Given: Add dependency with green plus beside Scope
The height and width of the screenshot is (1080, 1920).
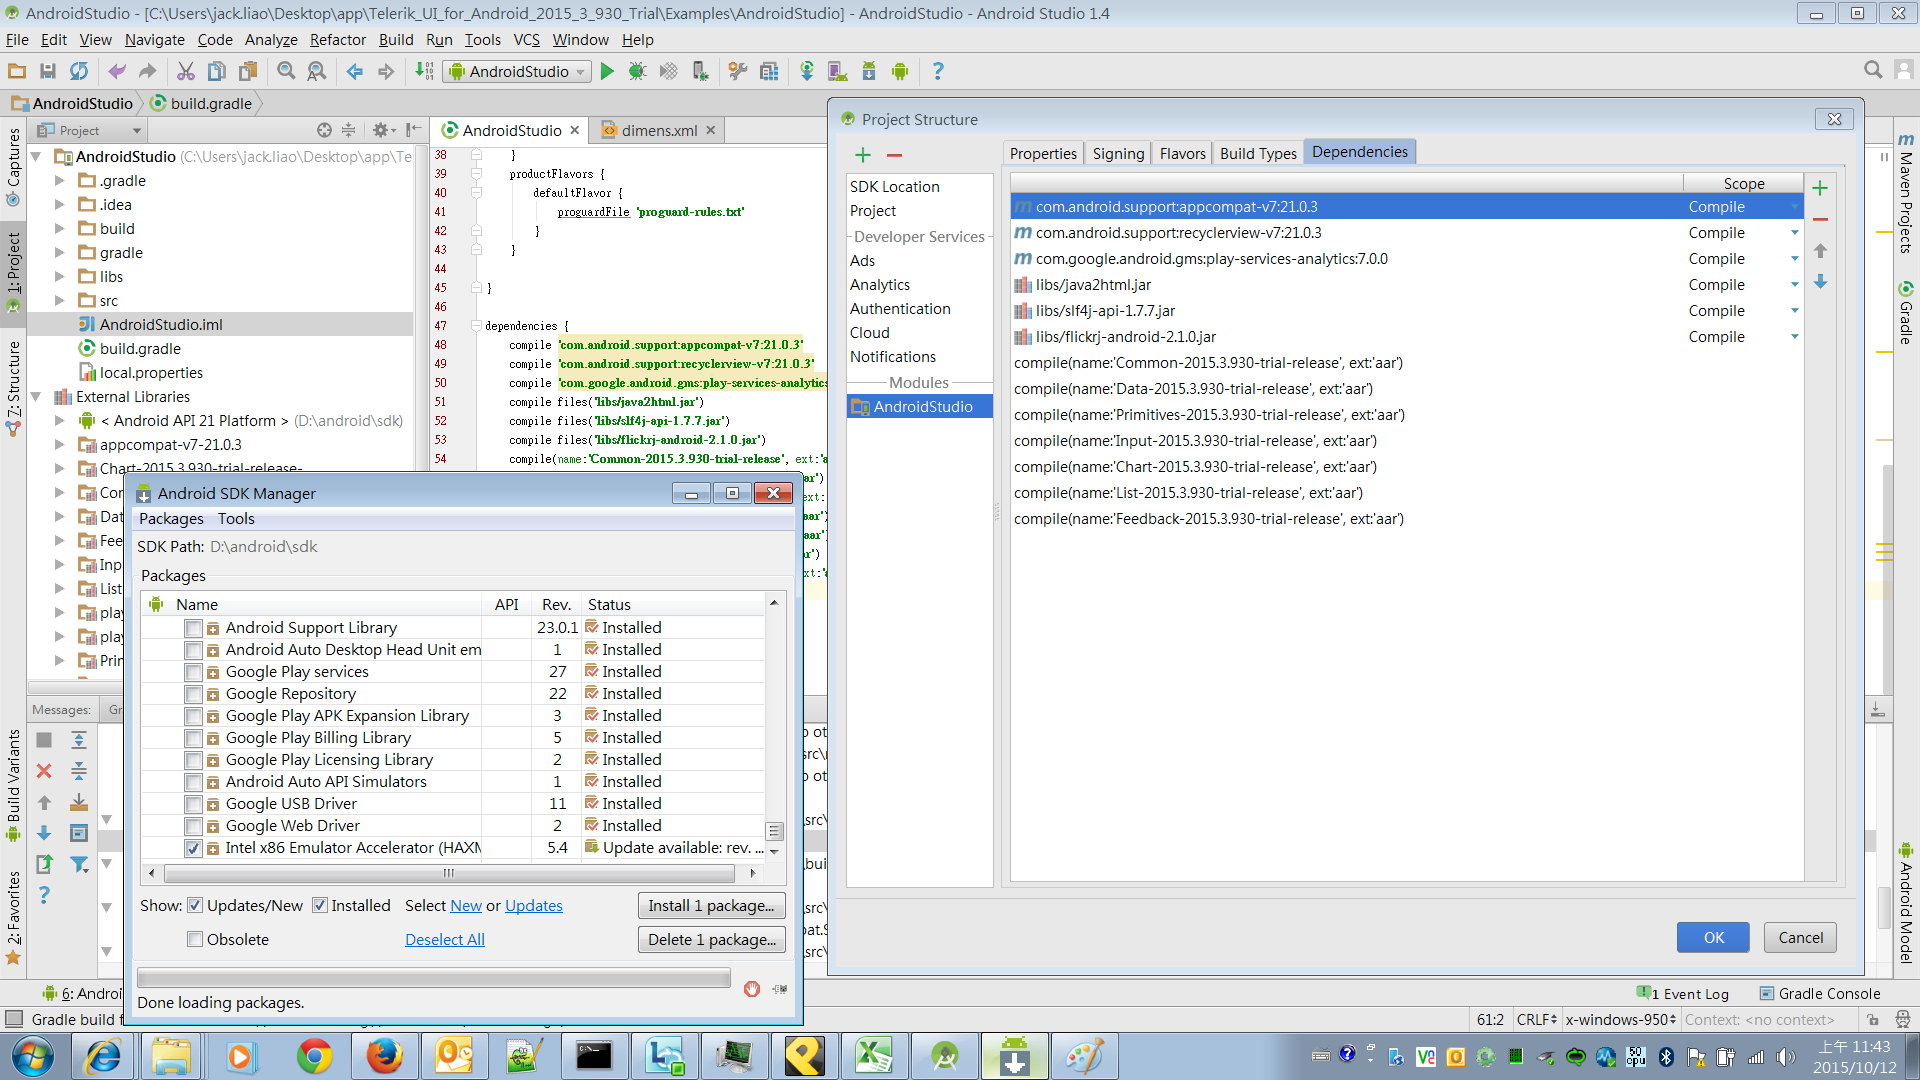Looking at the screenshot, I should pos(1820,188).
